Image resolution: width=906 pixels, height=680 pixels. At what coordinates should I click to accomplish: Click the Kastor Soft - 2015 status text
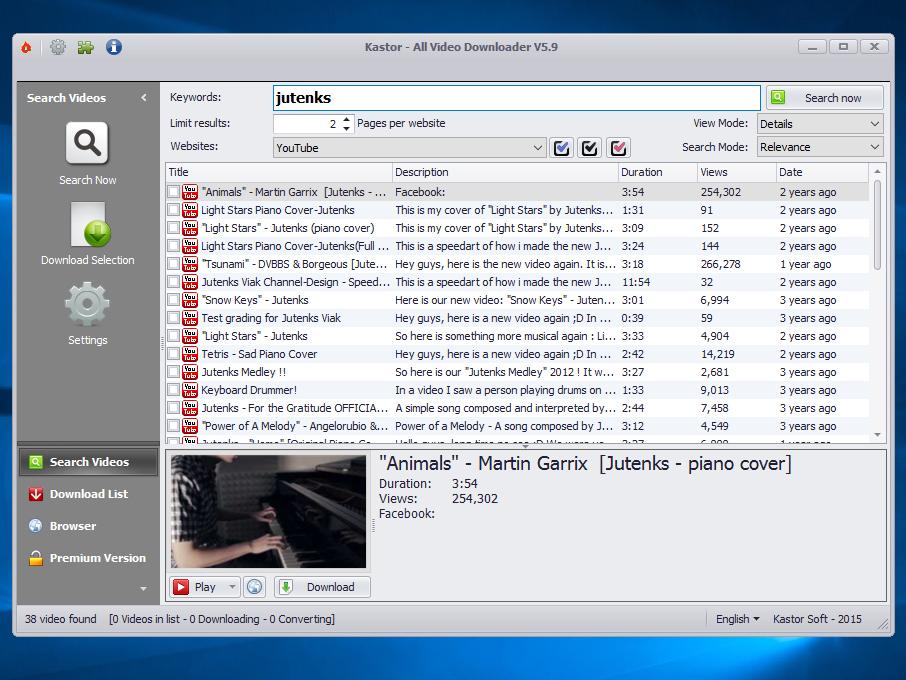point(817,619)
